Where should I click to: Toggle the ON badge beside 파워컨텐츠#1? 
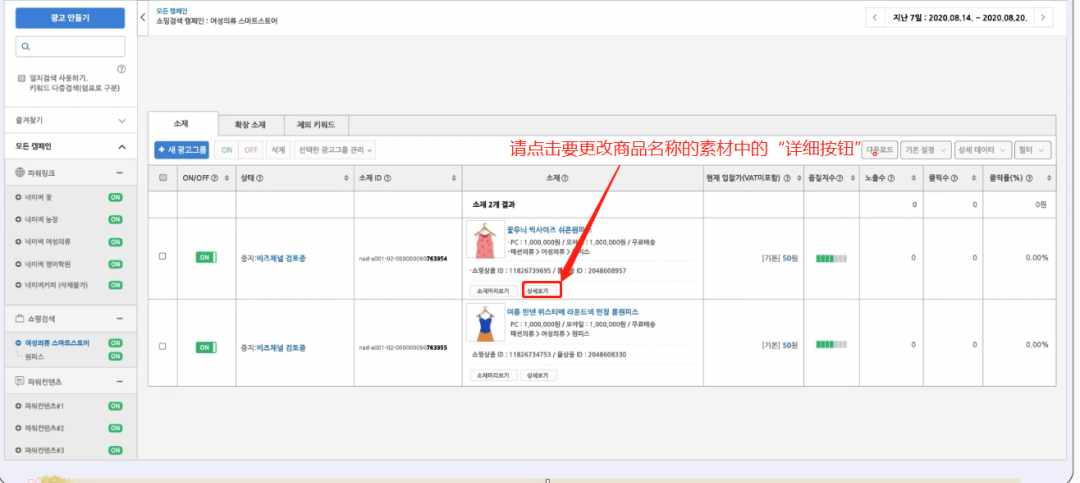(116, 406)
